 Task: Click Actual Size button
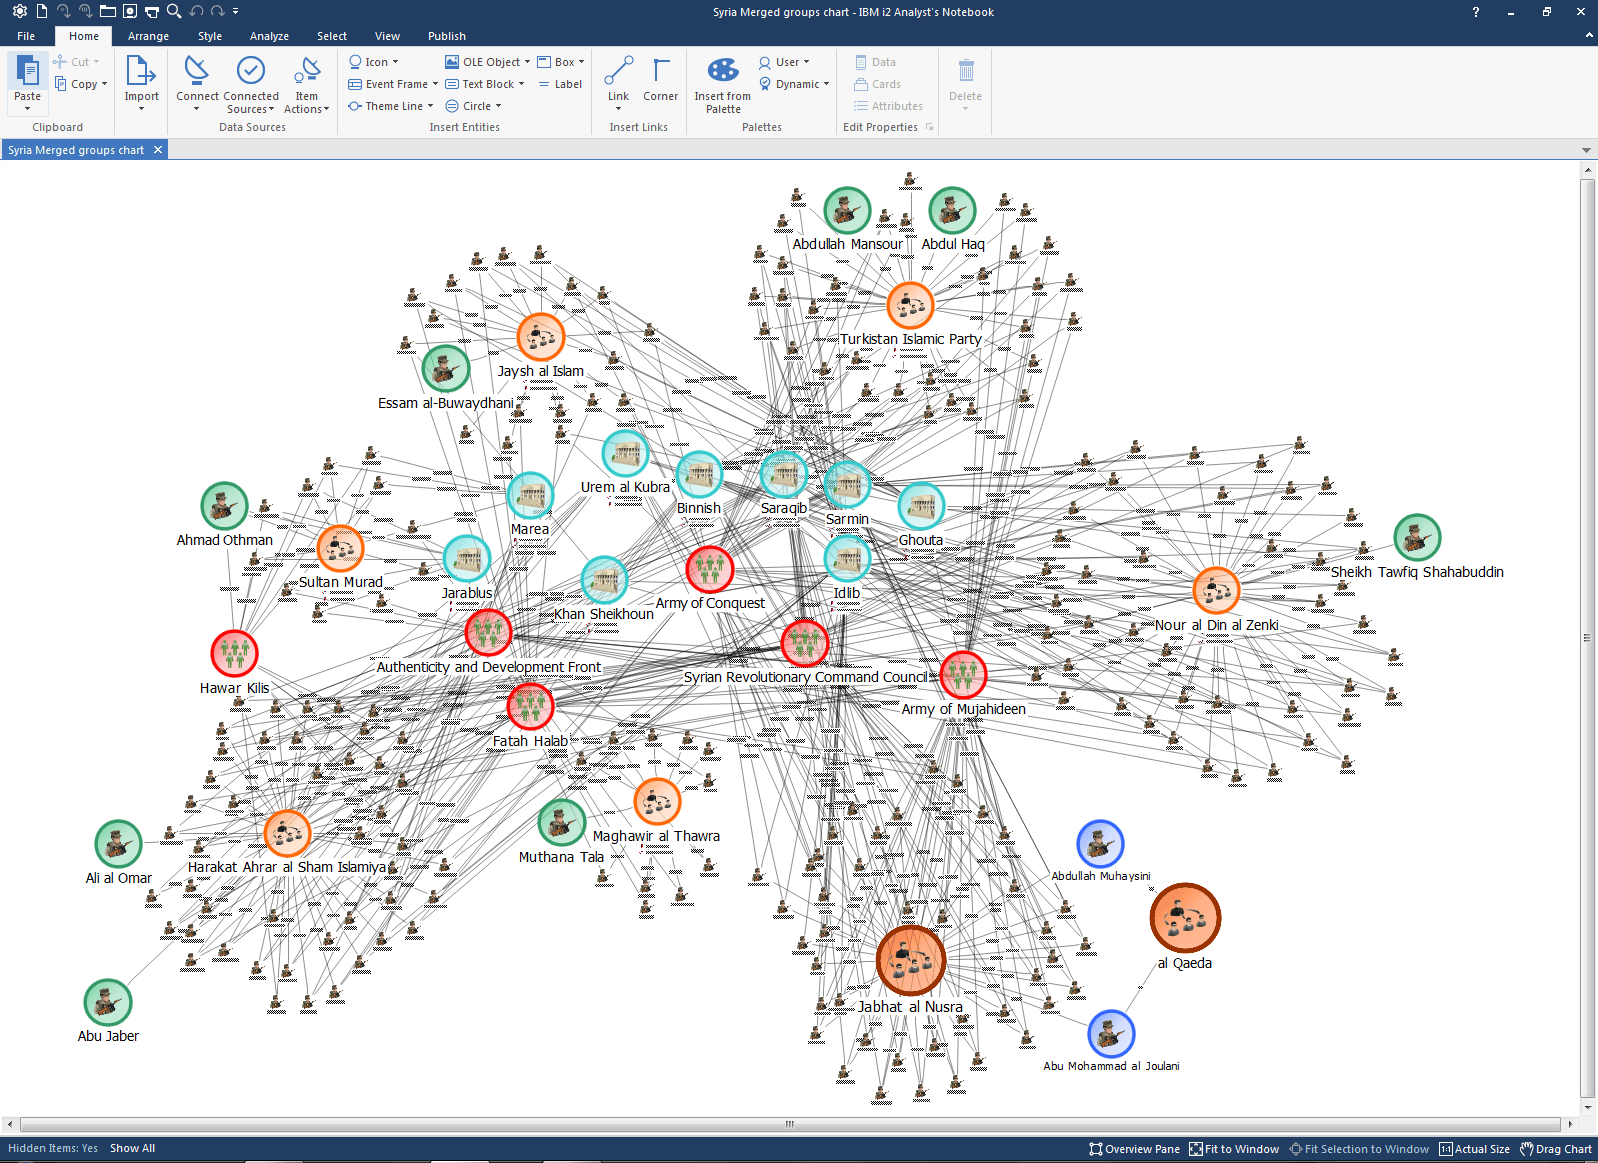1474,1149
